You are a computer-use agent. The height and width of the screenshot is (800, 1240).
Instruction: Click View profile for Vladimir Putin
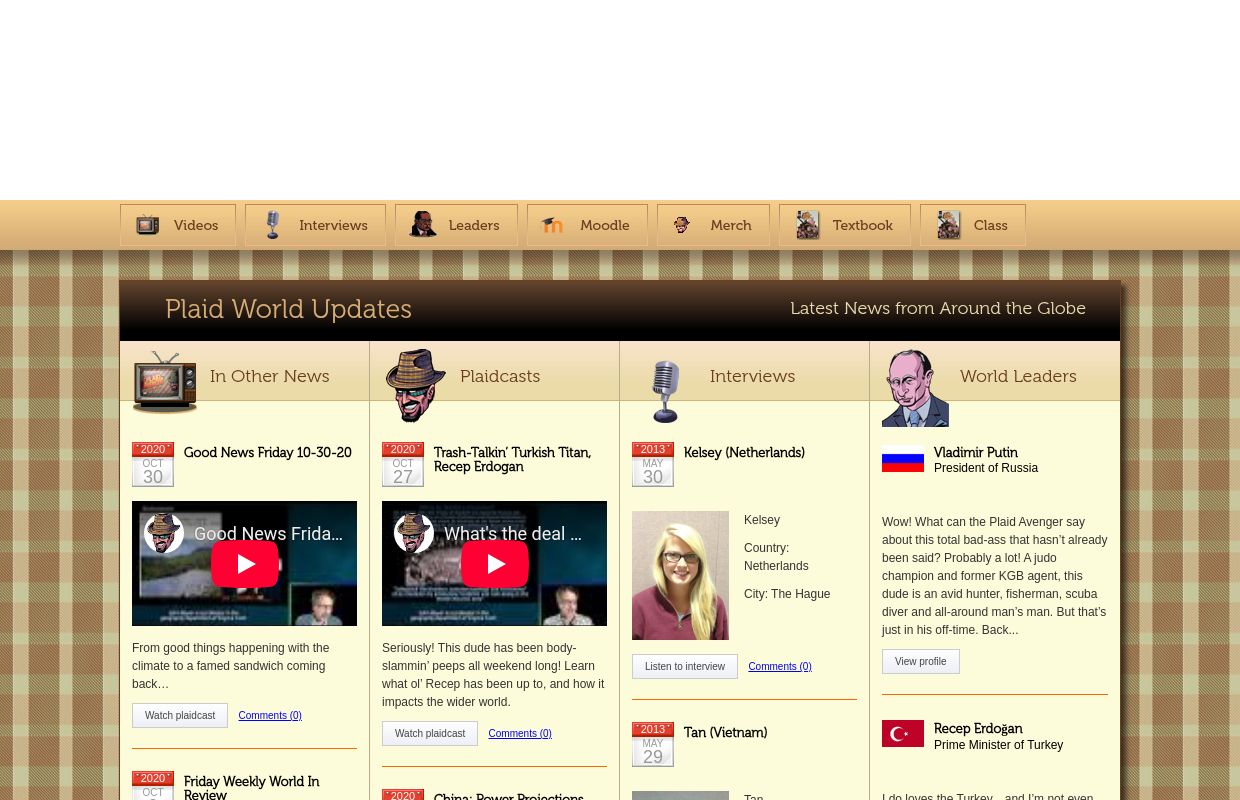click(920, 662)
